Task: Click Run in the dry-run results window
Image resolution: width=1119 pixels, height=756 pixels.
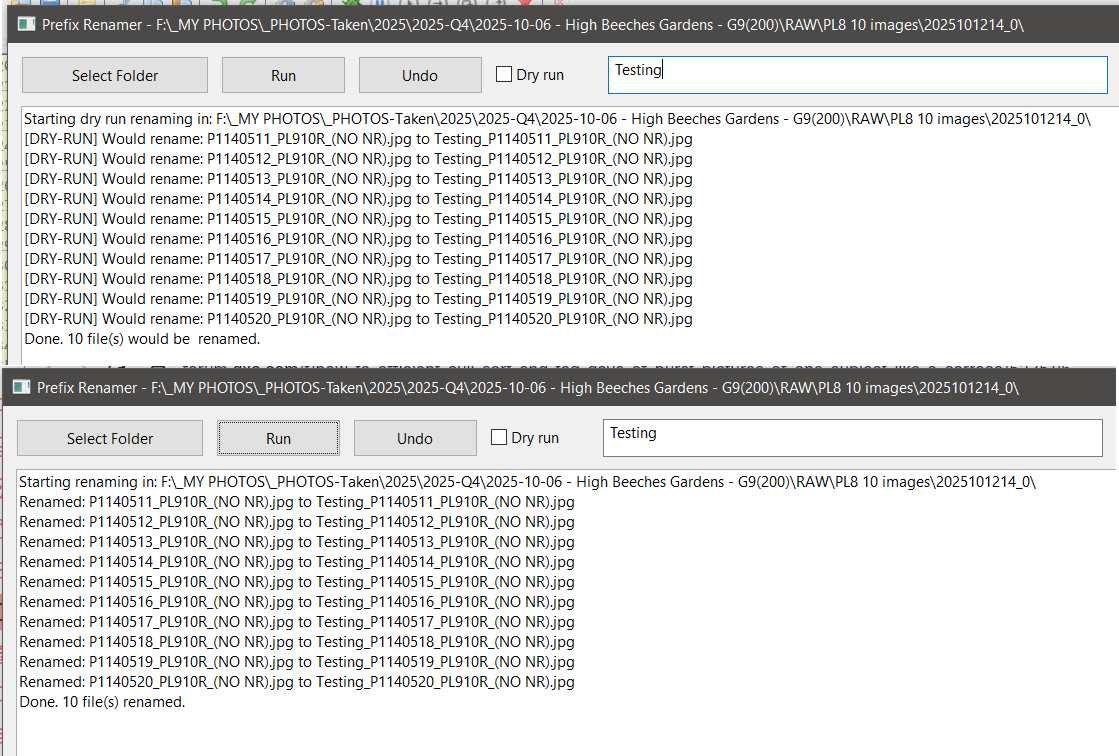Action: pyautogui.click(x=283, y=75)
